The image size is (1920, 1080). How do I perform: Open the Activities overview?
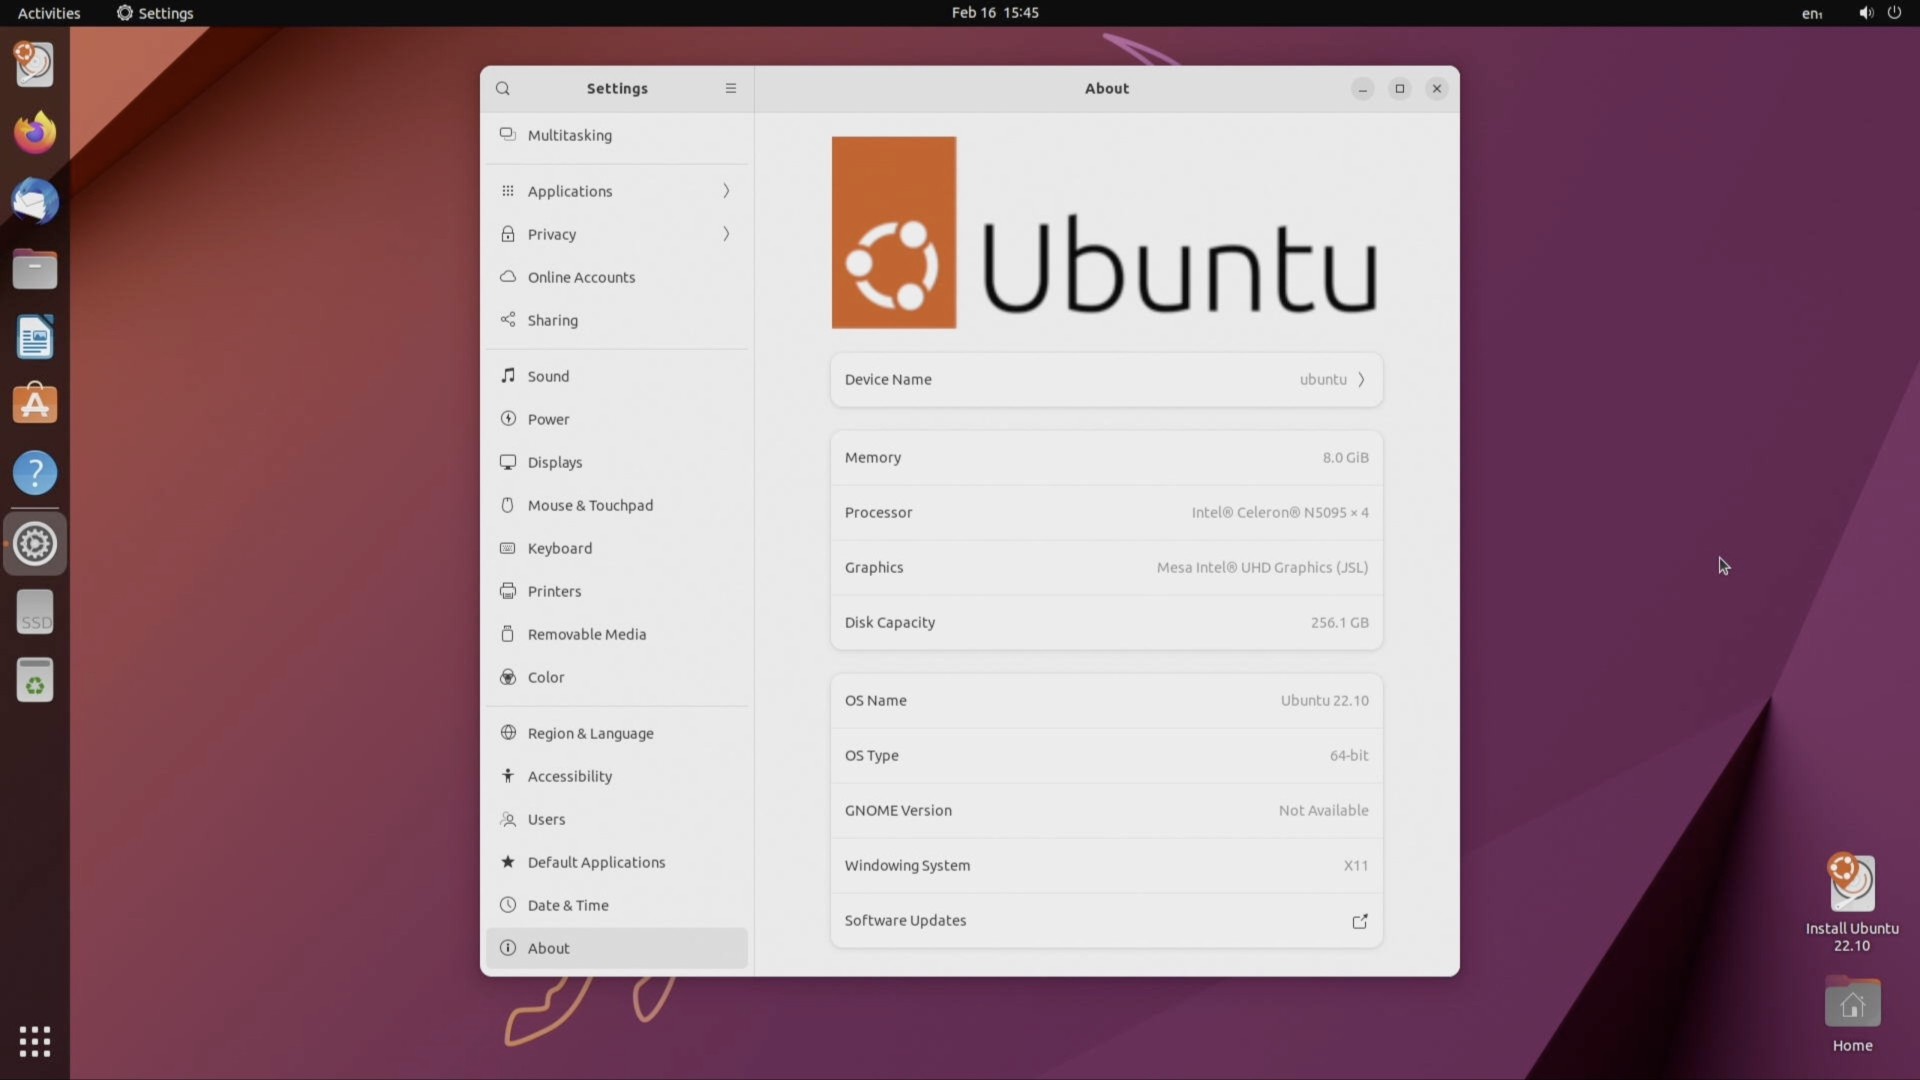(48, 13)
